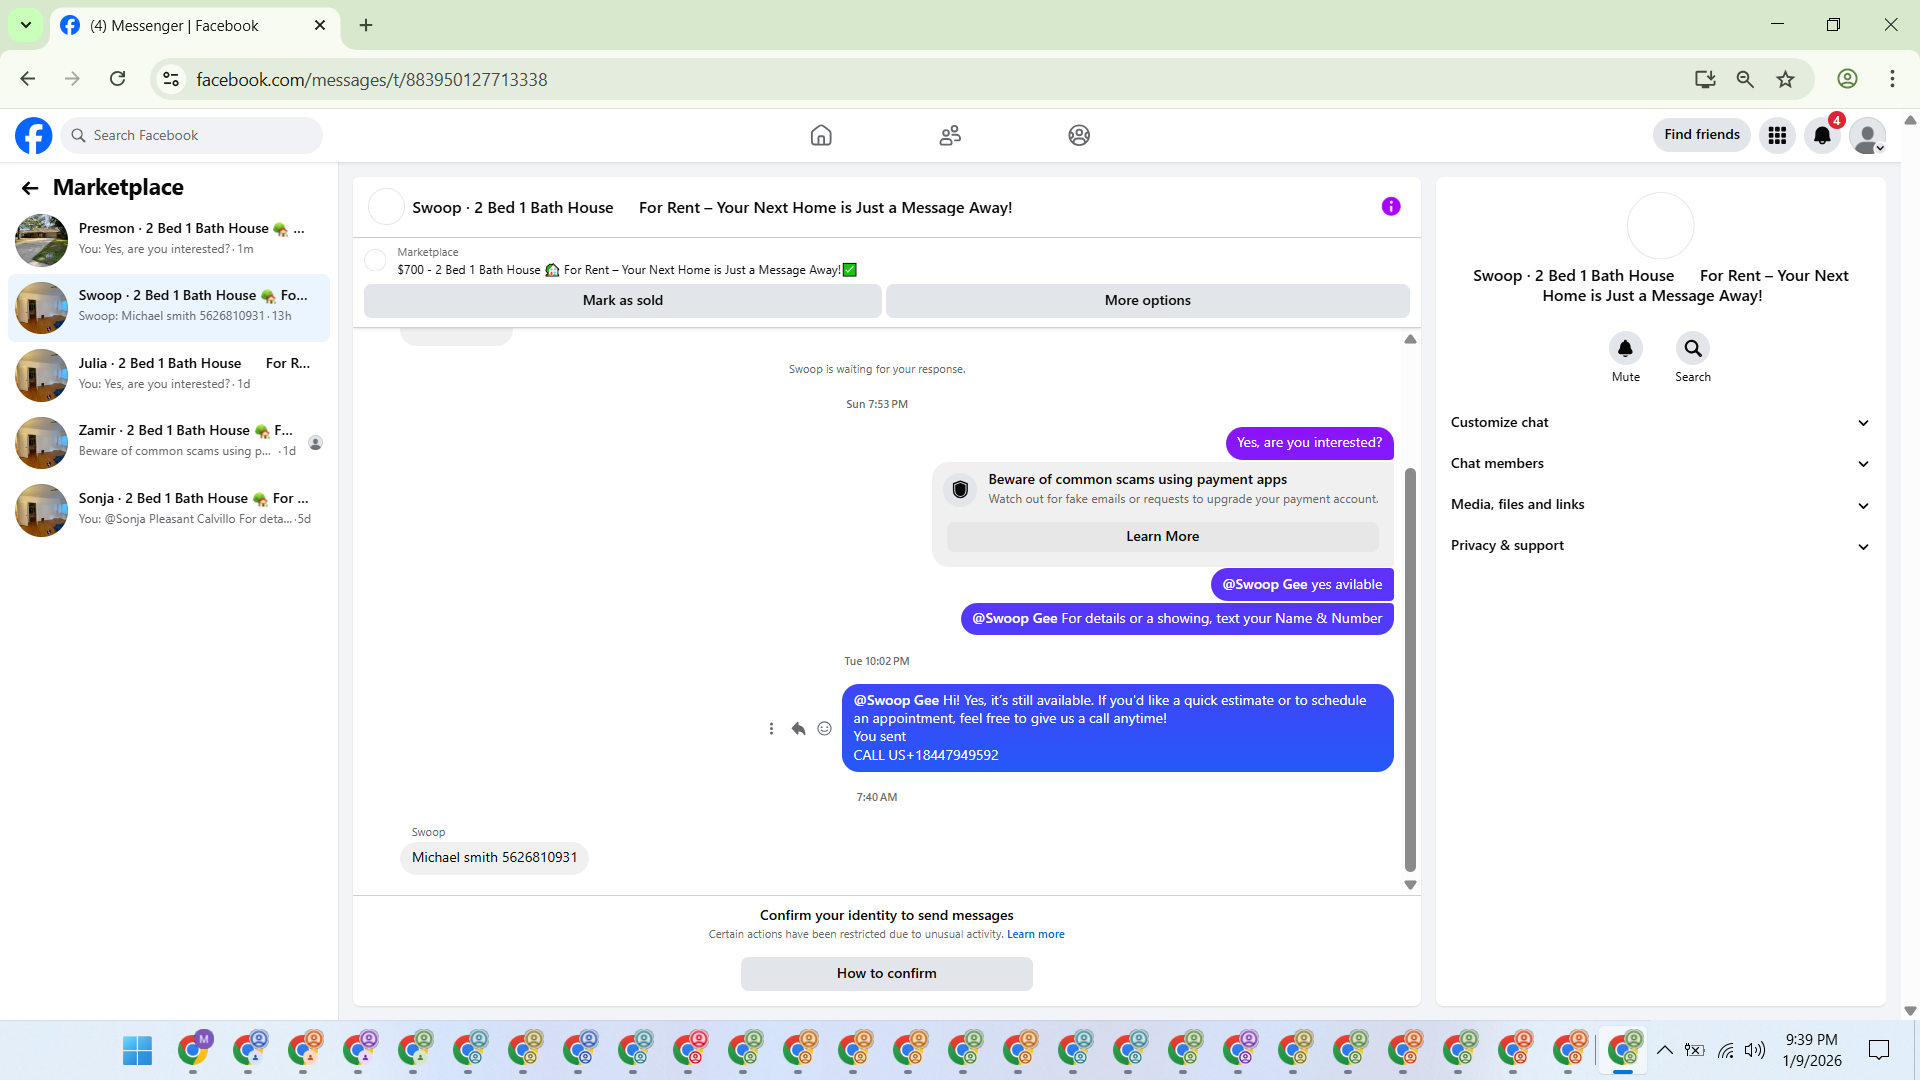Click the Learn more link about restrictions
This screenshot has width=1920, height=1080.
coord(1035,935)
